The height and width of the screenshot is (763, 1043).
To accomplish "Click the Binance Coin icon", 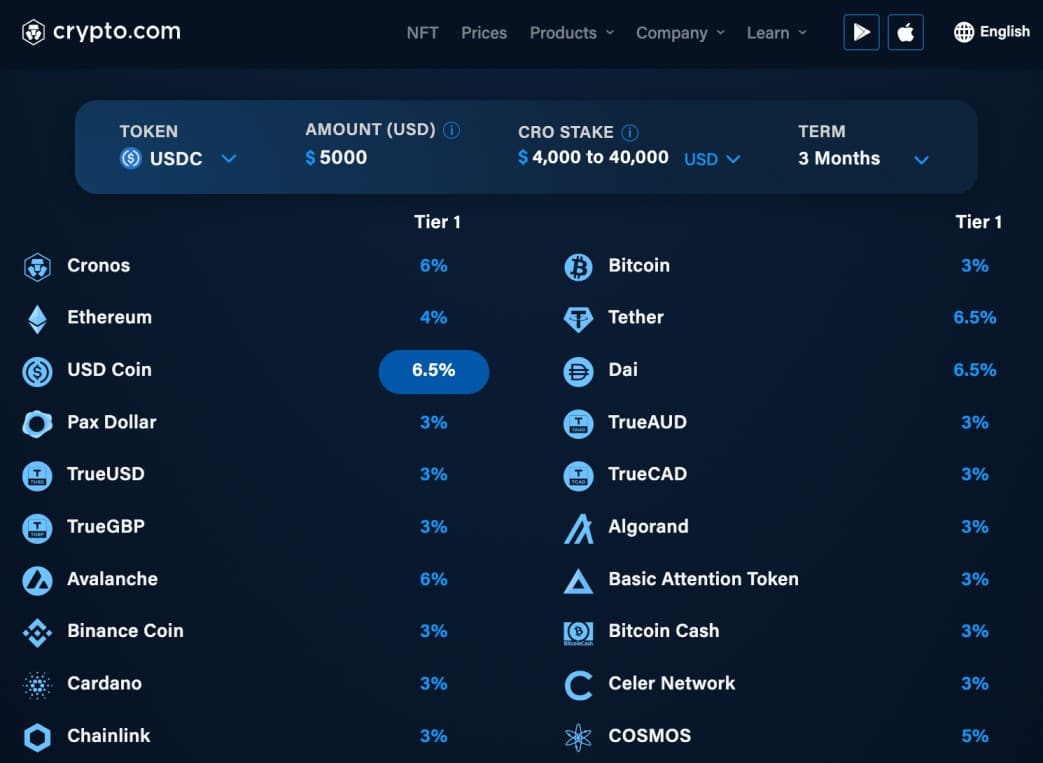I will (x=37, y=633).
